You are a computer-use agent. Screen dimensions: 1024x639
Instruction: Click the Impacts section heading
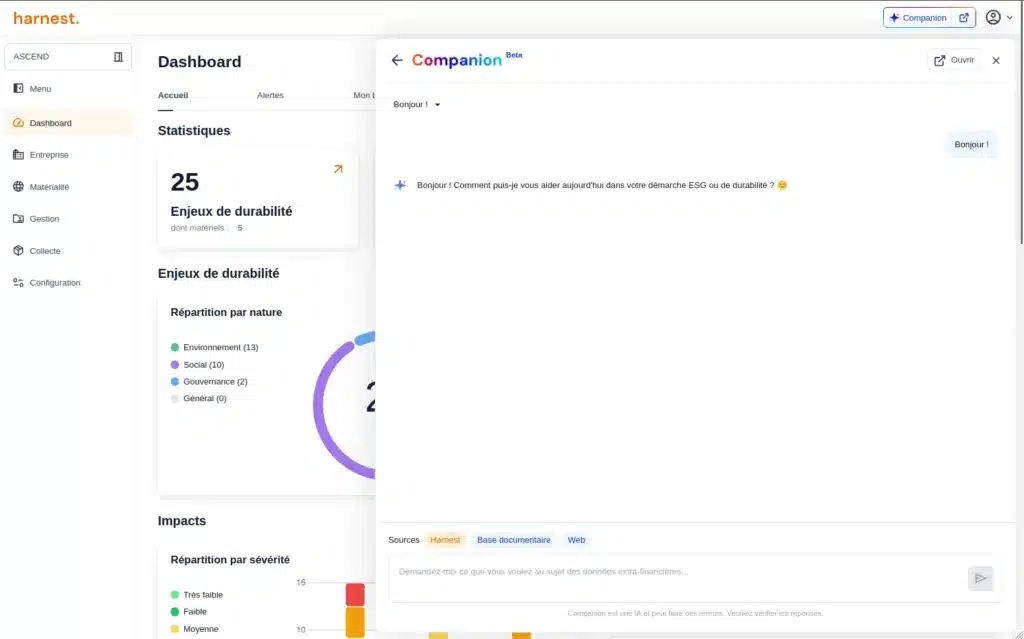click(182, 521)
